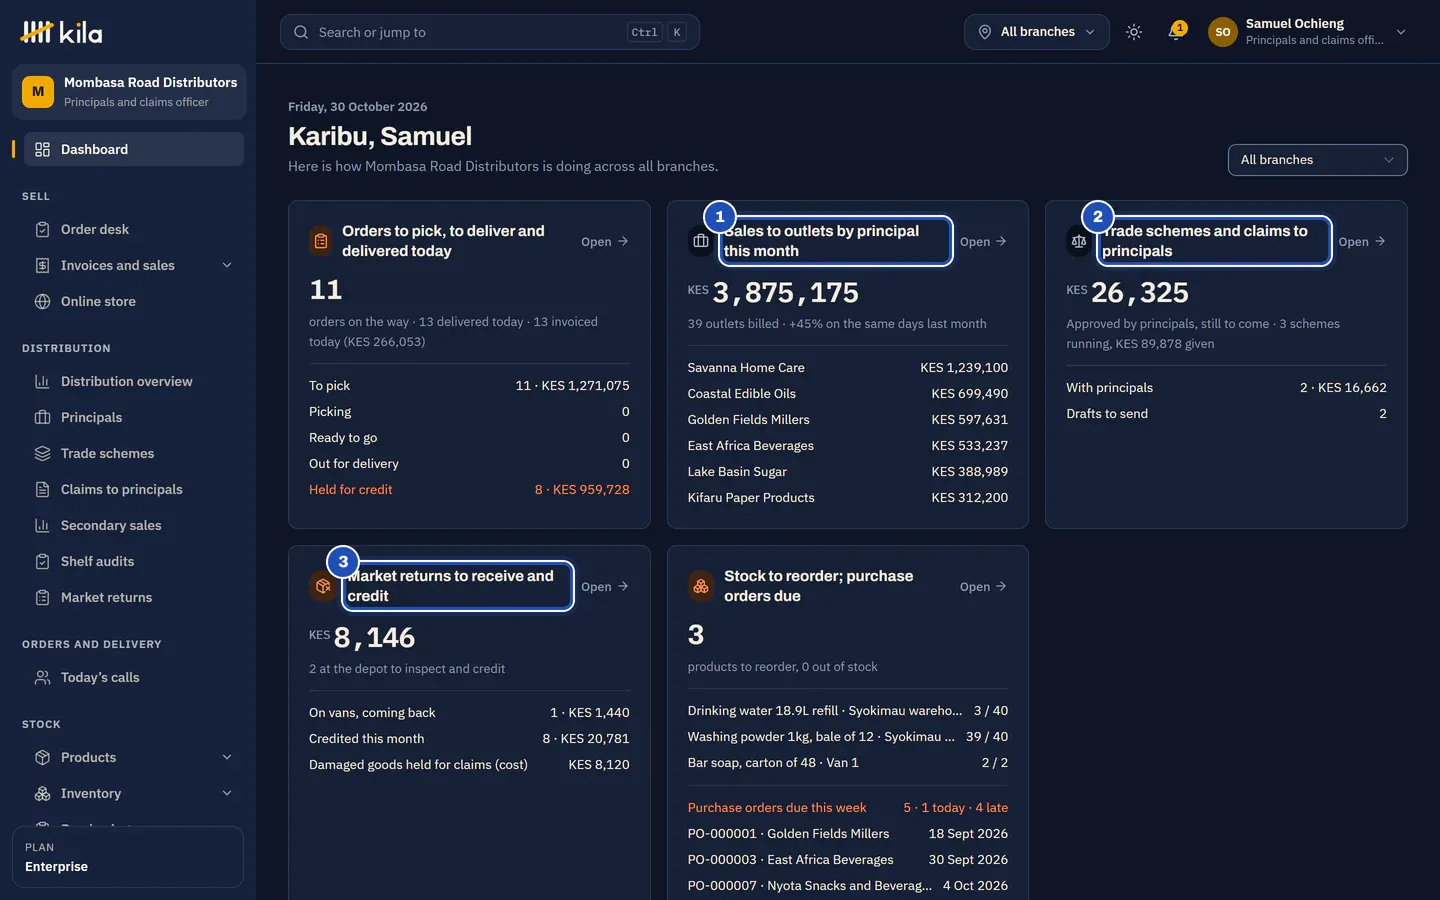Image resolution: width=1440 pixels, height=900 pixels.
Task: Click the trade schemes scales card icon
Action: click(1078, 241)
